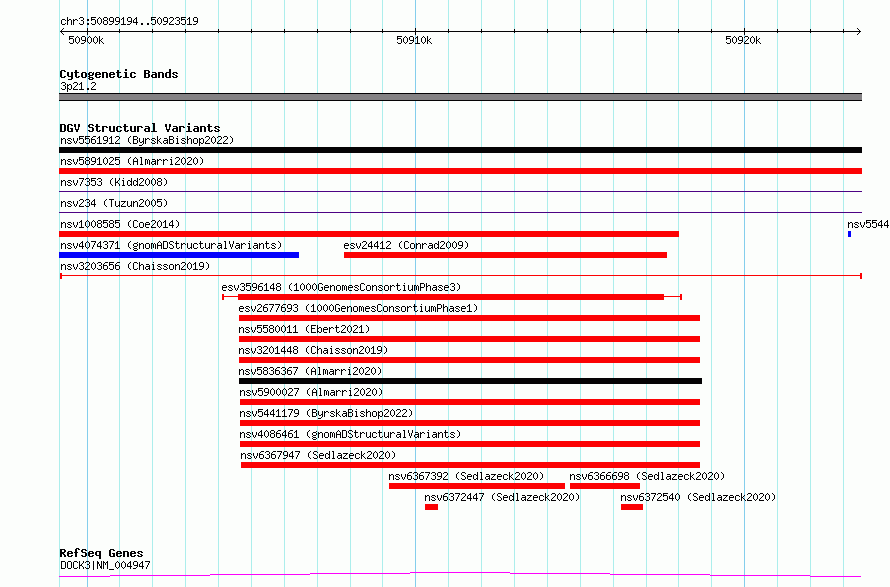Open nsv5836367 (Almarri2020) label

310,371
